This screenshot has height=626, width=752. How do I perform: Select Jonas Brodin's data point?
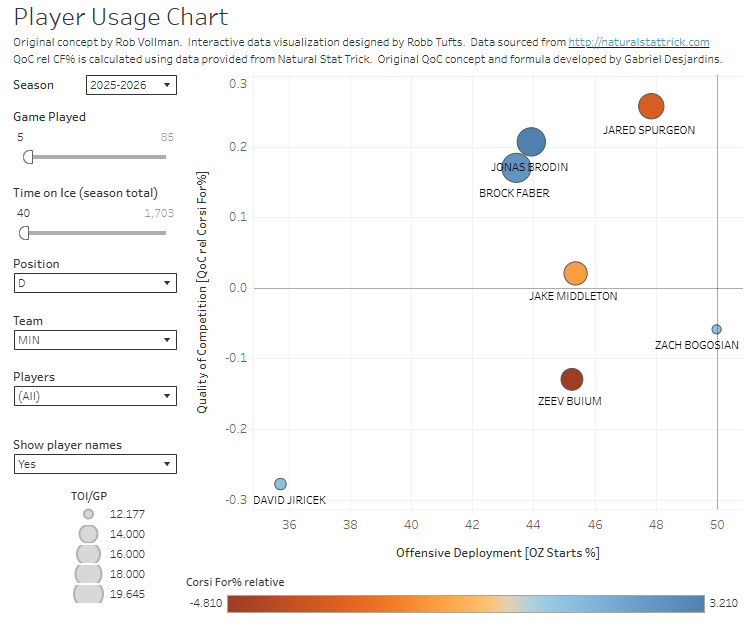click(532, 143)
